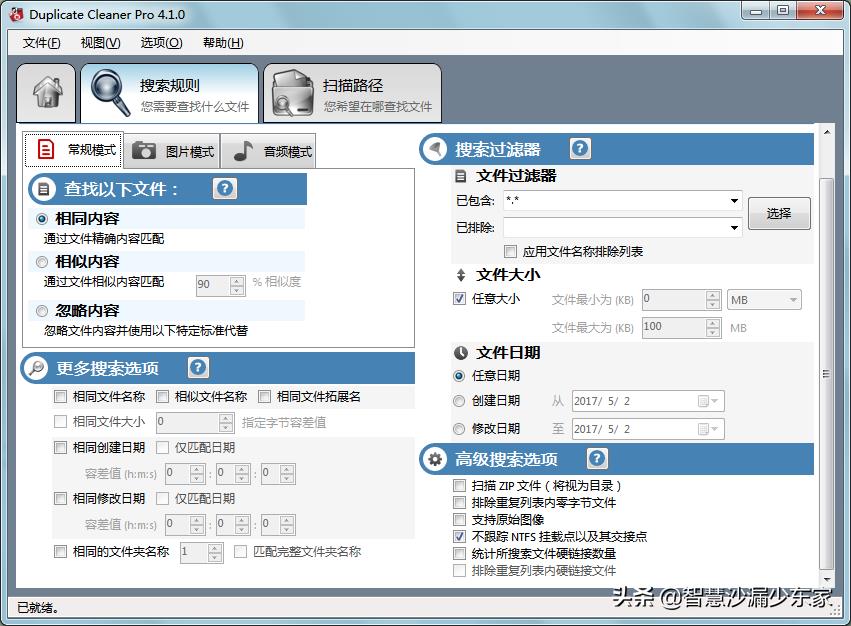Image resolution: width=851 pixels, height=626 pixels.
Task: Click the document icon beside 文件过滤器
Action: click(461, 176)
